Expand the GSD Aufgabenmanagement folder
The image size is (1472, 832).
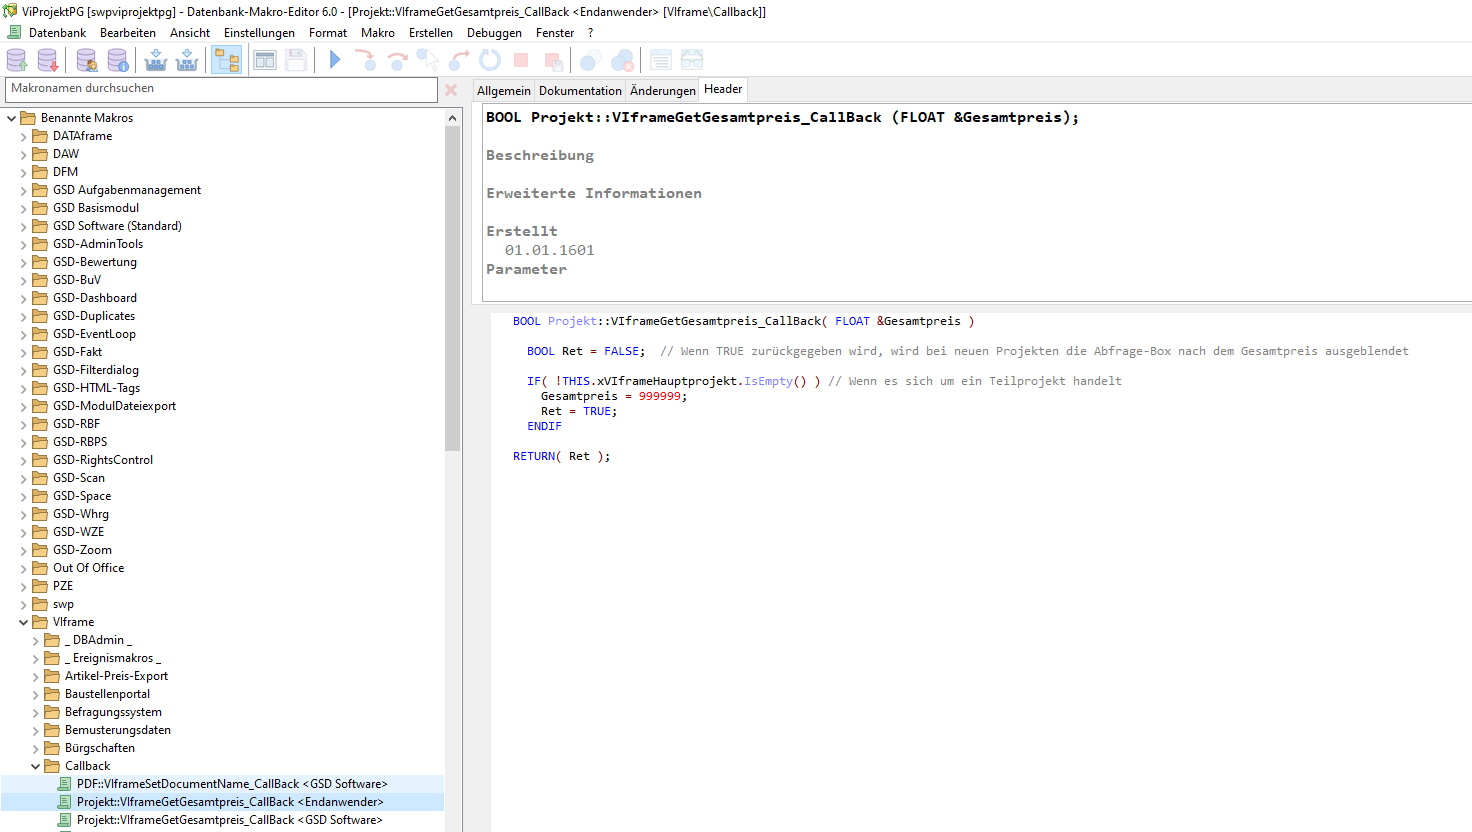click(23, 190)
